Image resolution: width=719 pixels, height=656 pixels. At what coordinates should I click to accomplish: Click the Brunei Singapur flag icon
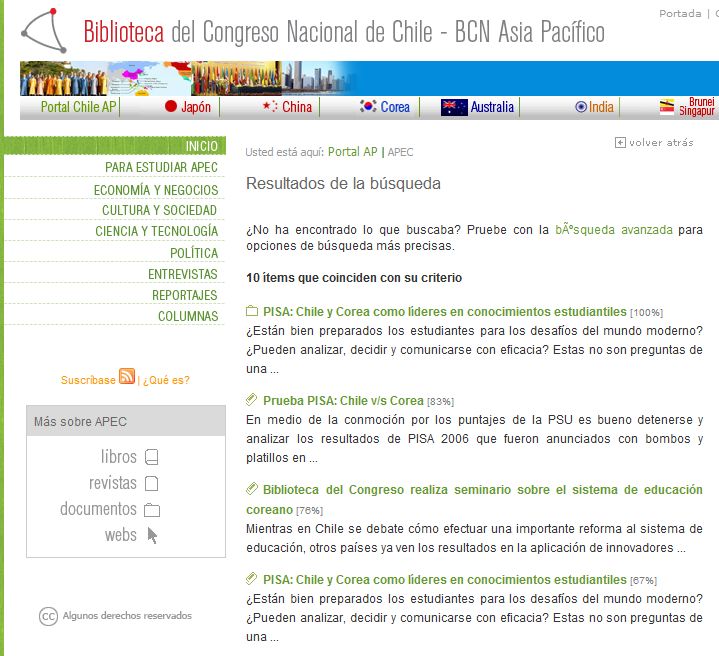pos(667,107)
